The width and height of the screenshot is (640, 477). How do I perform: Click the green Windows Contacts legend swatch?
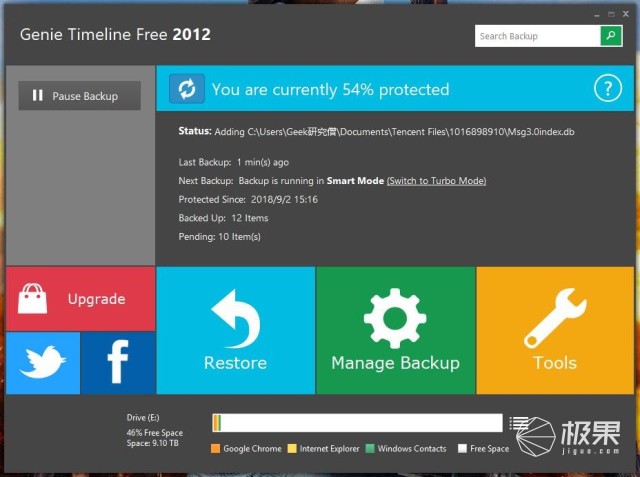coord(370,448)
